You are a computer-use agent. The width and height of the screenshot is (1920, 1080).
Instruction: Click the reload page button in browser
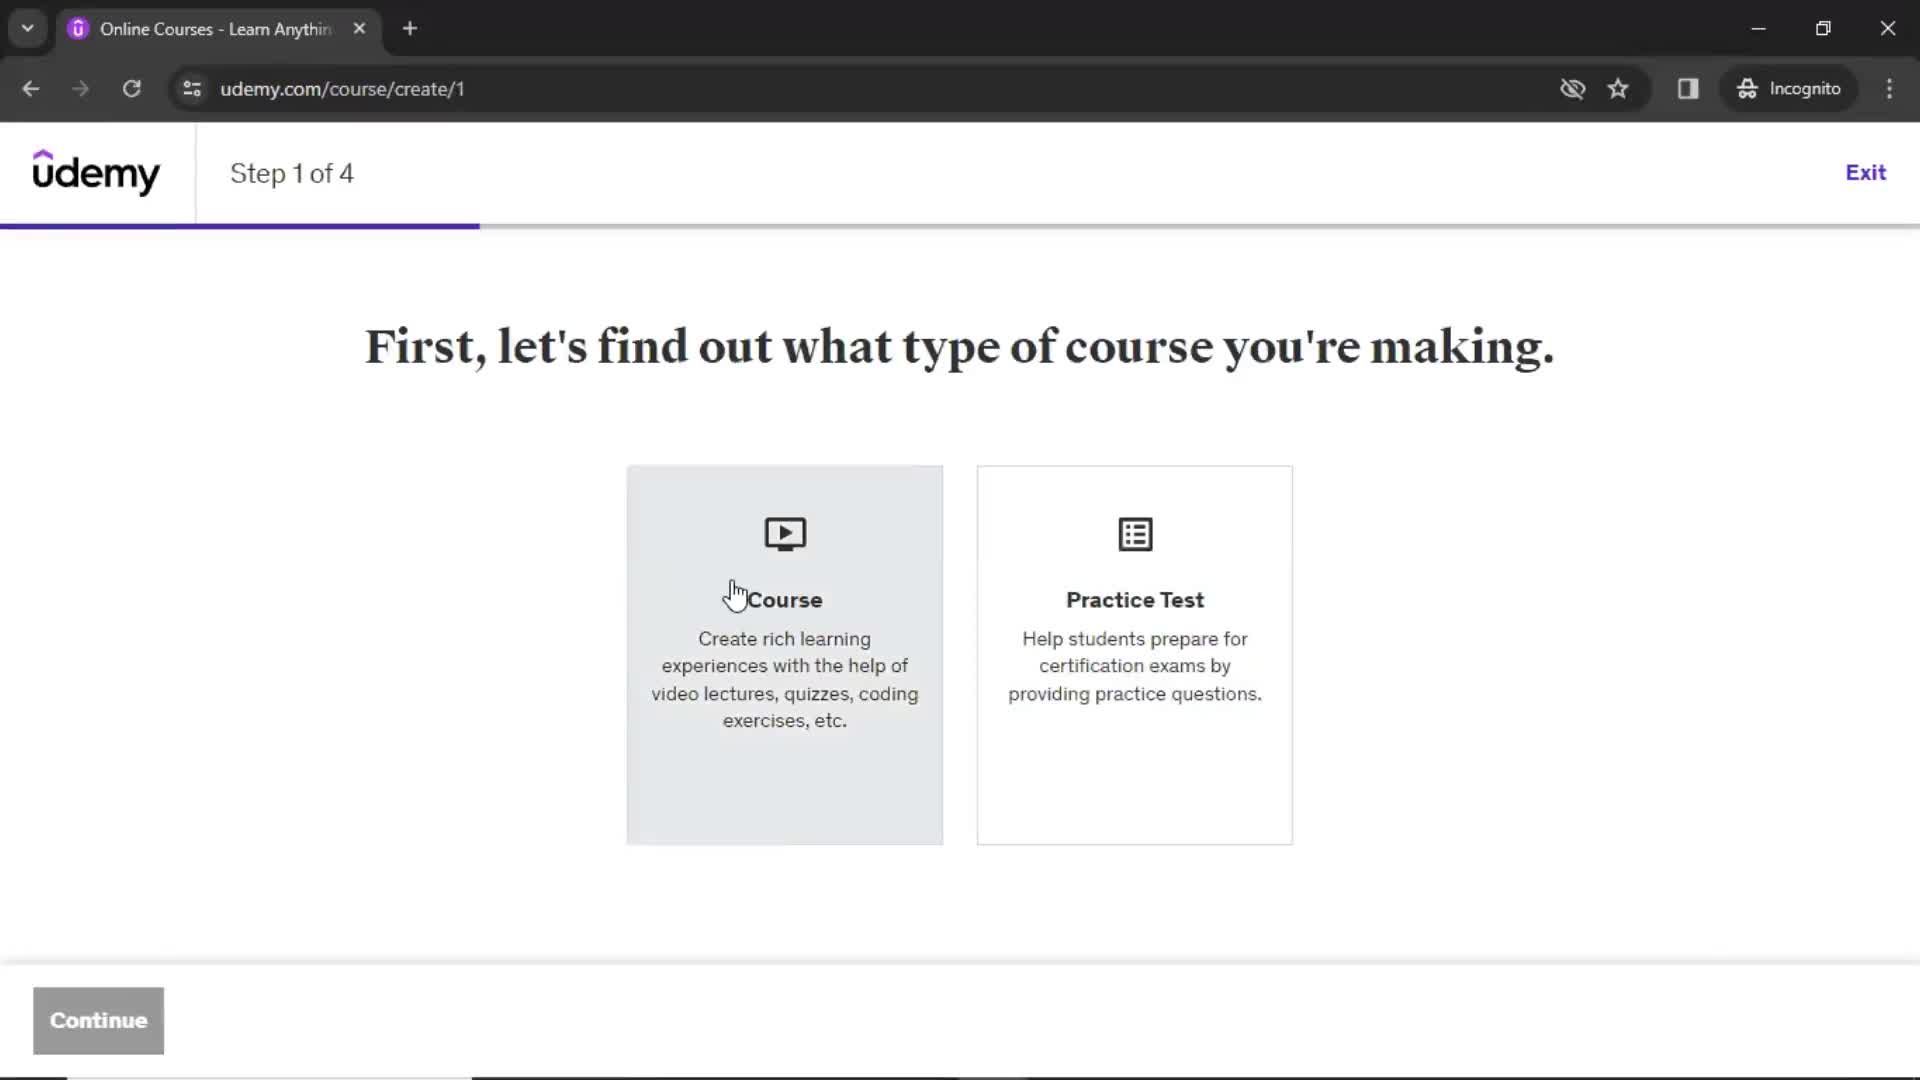click(131, 88)
